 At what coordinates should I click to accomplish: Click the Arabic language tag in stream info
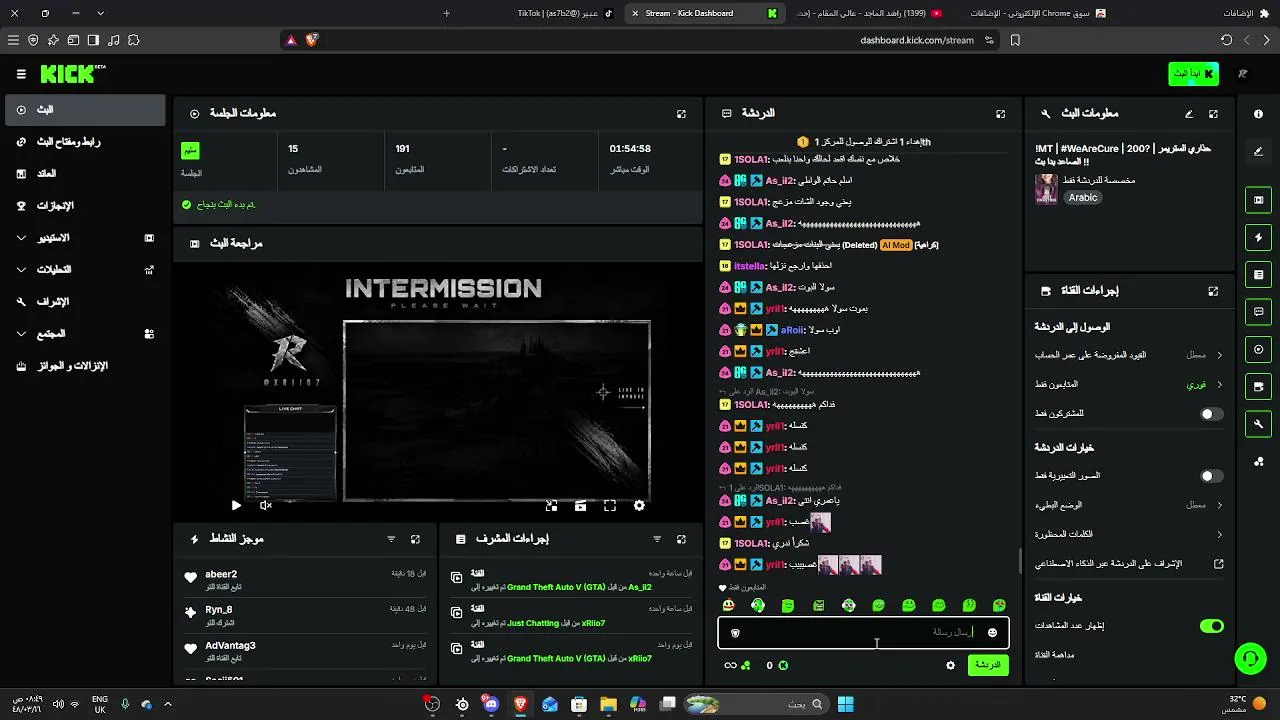[1083, 198]
